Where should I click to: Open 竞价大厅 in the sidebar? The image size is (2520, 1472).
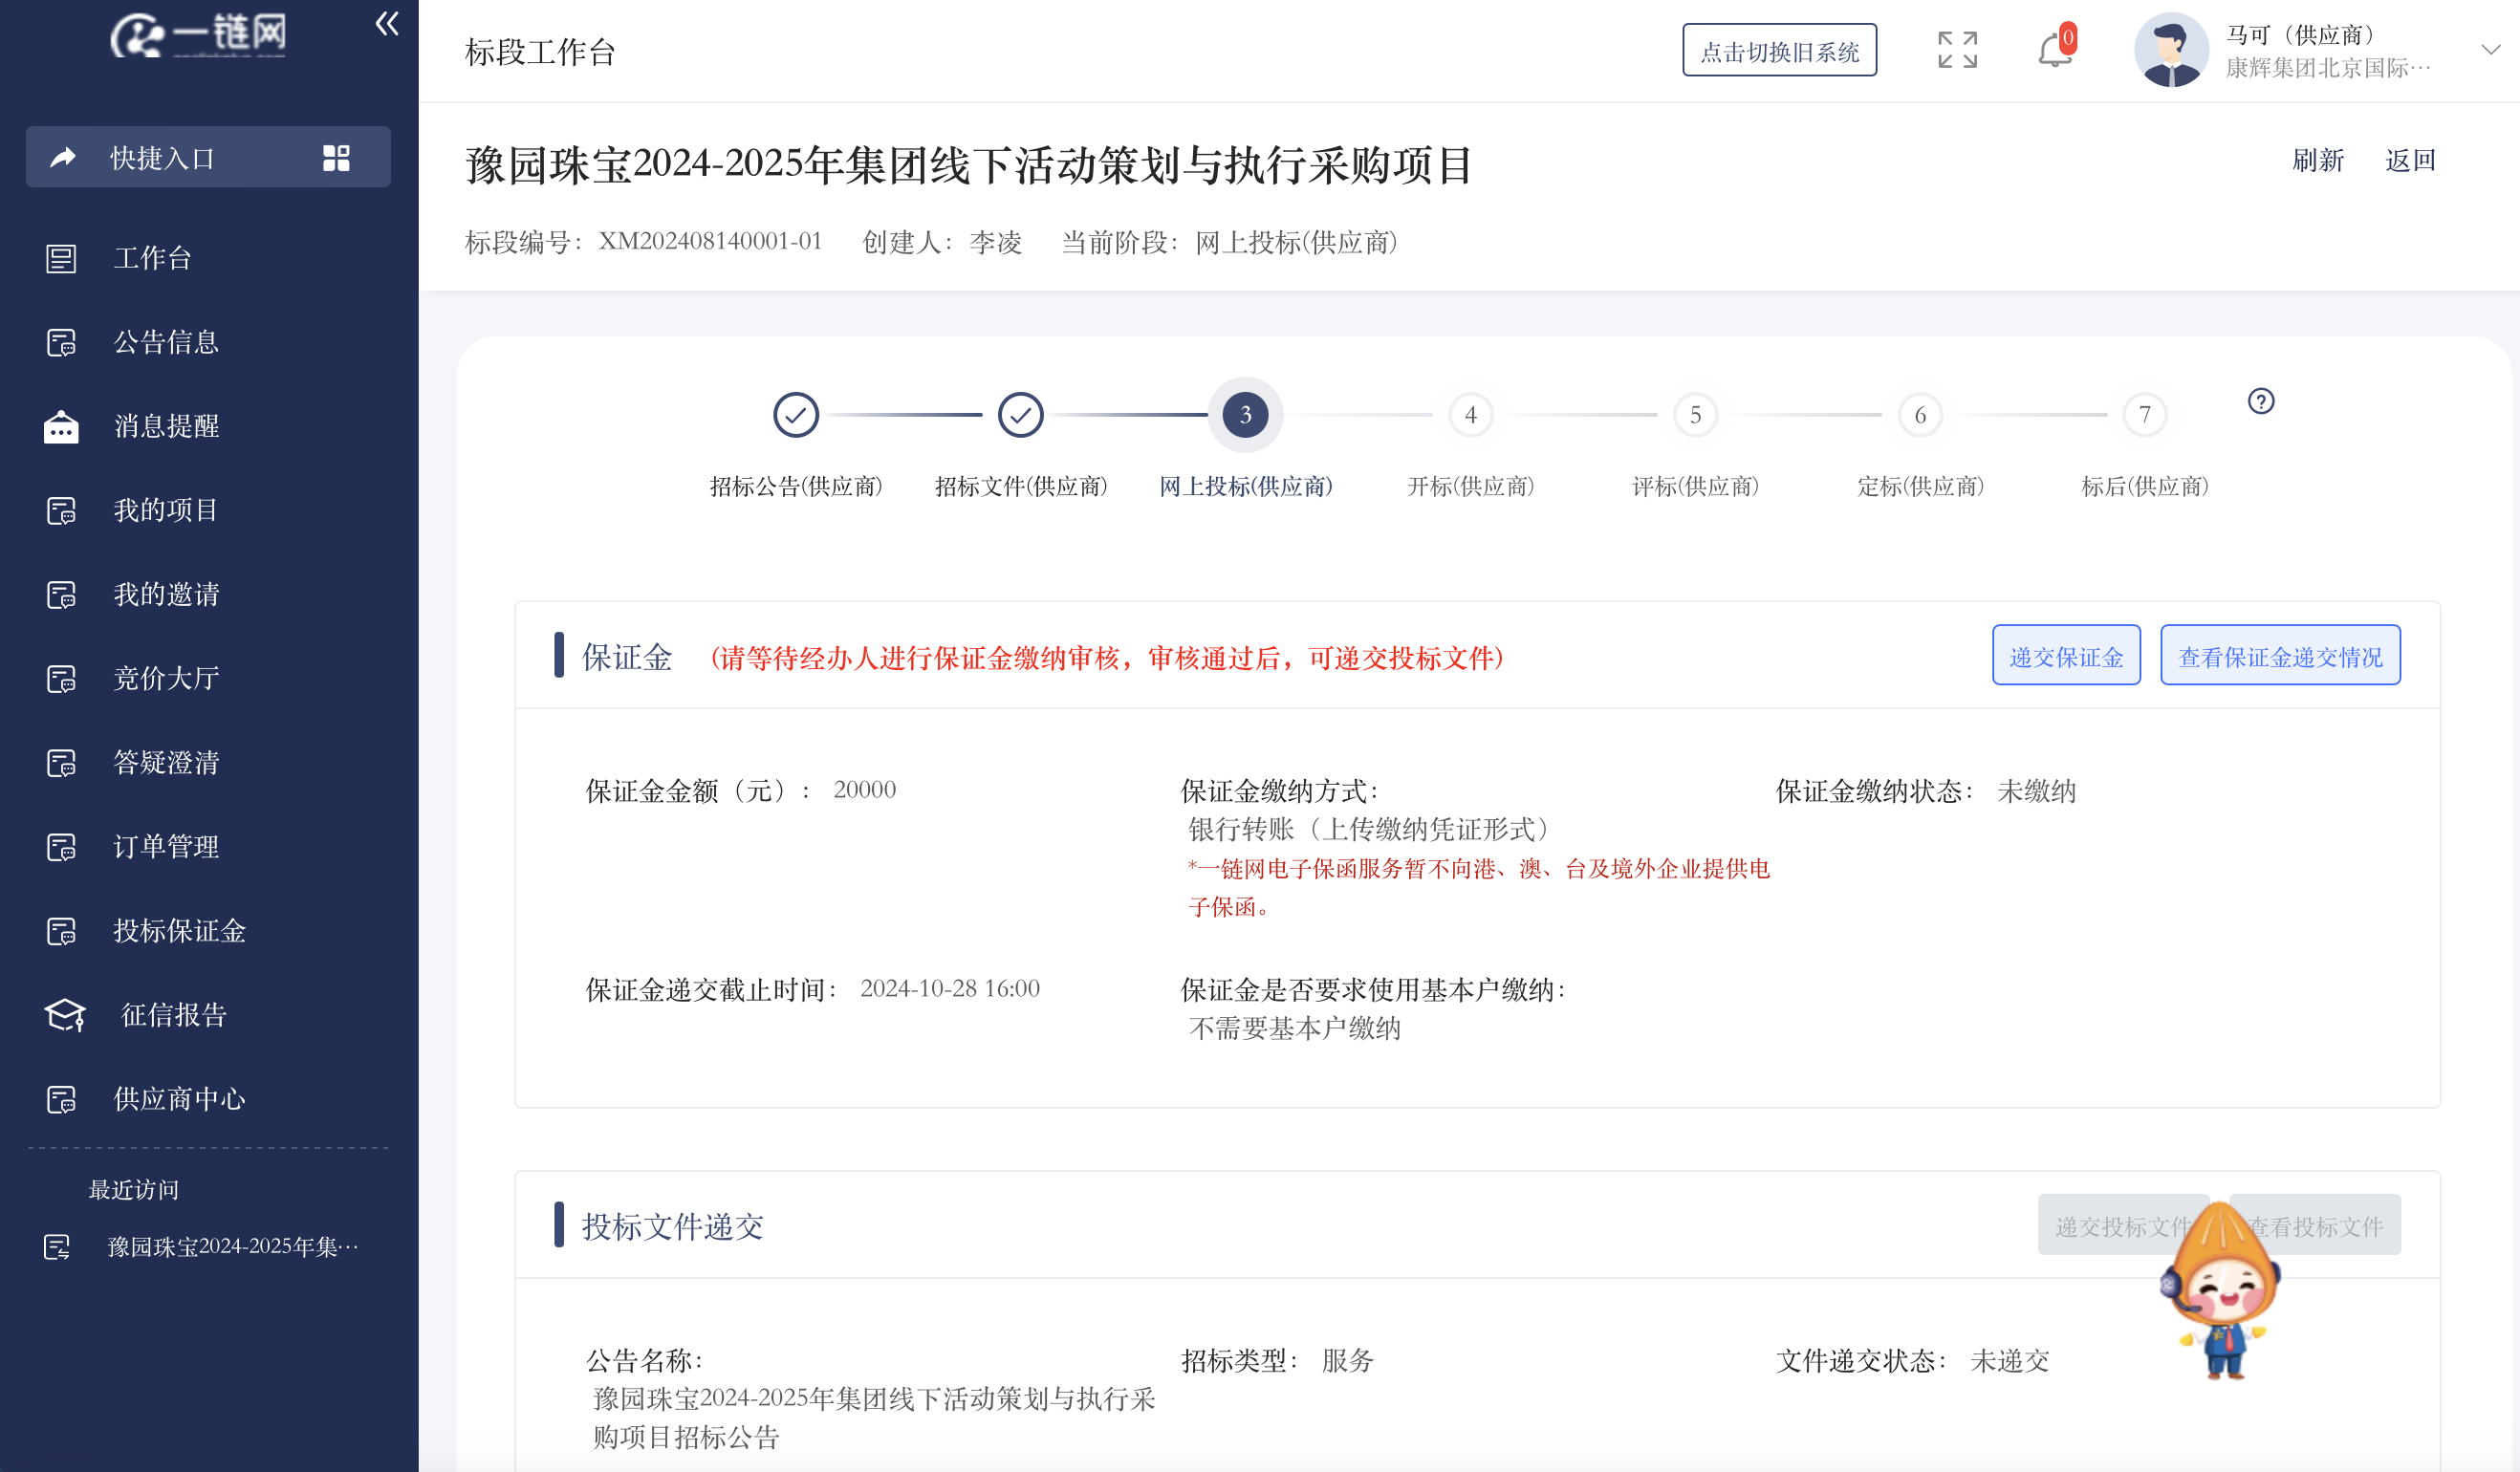(166, 679)
